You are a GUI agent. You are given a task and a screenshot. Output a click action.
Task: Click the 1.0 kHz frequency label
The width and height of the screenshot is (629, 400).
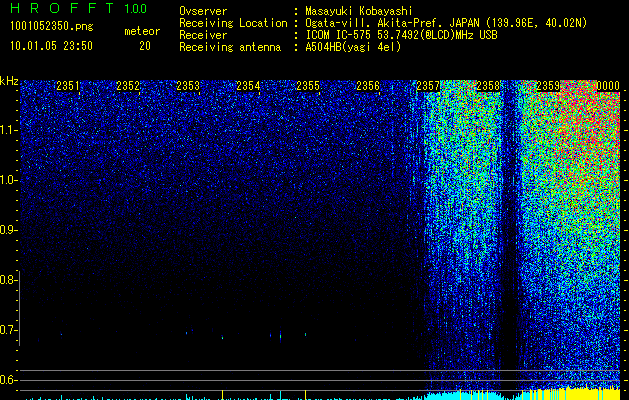click(x=7, y=180)
